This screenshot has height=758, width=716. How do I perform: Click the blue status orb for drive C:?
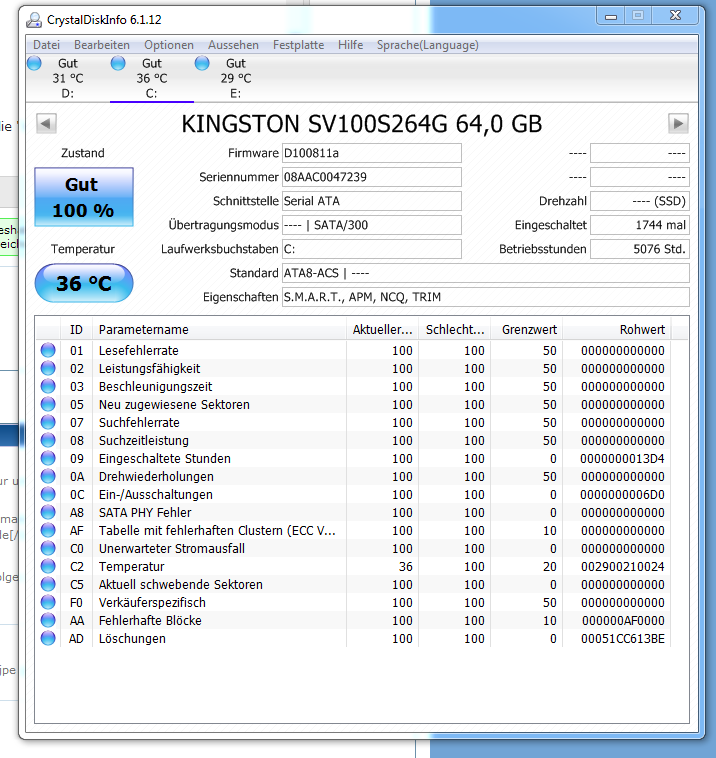[118, 63]
